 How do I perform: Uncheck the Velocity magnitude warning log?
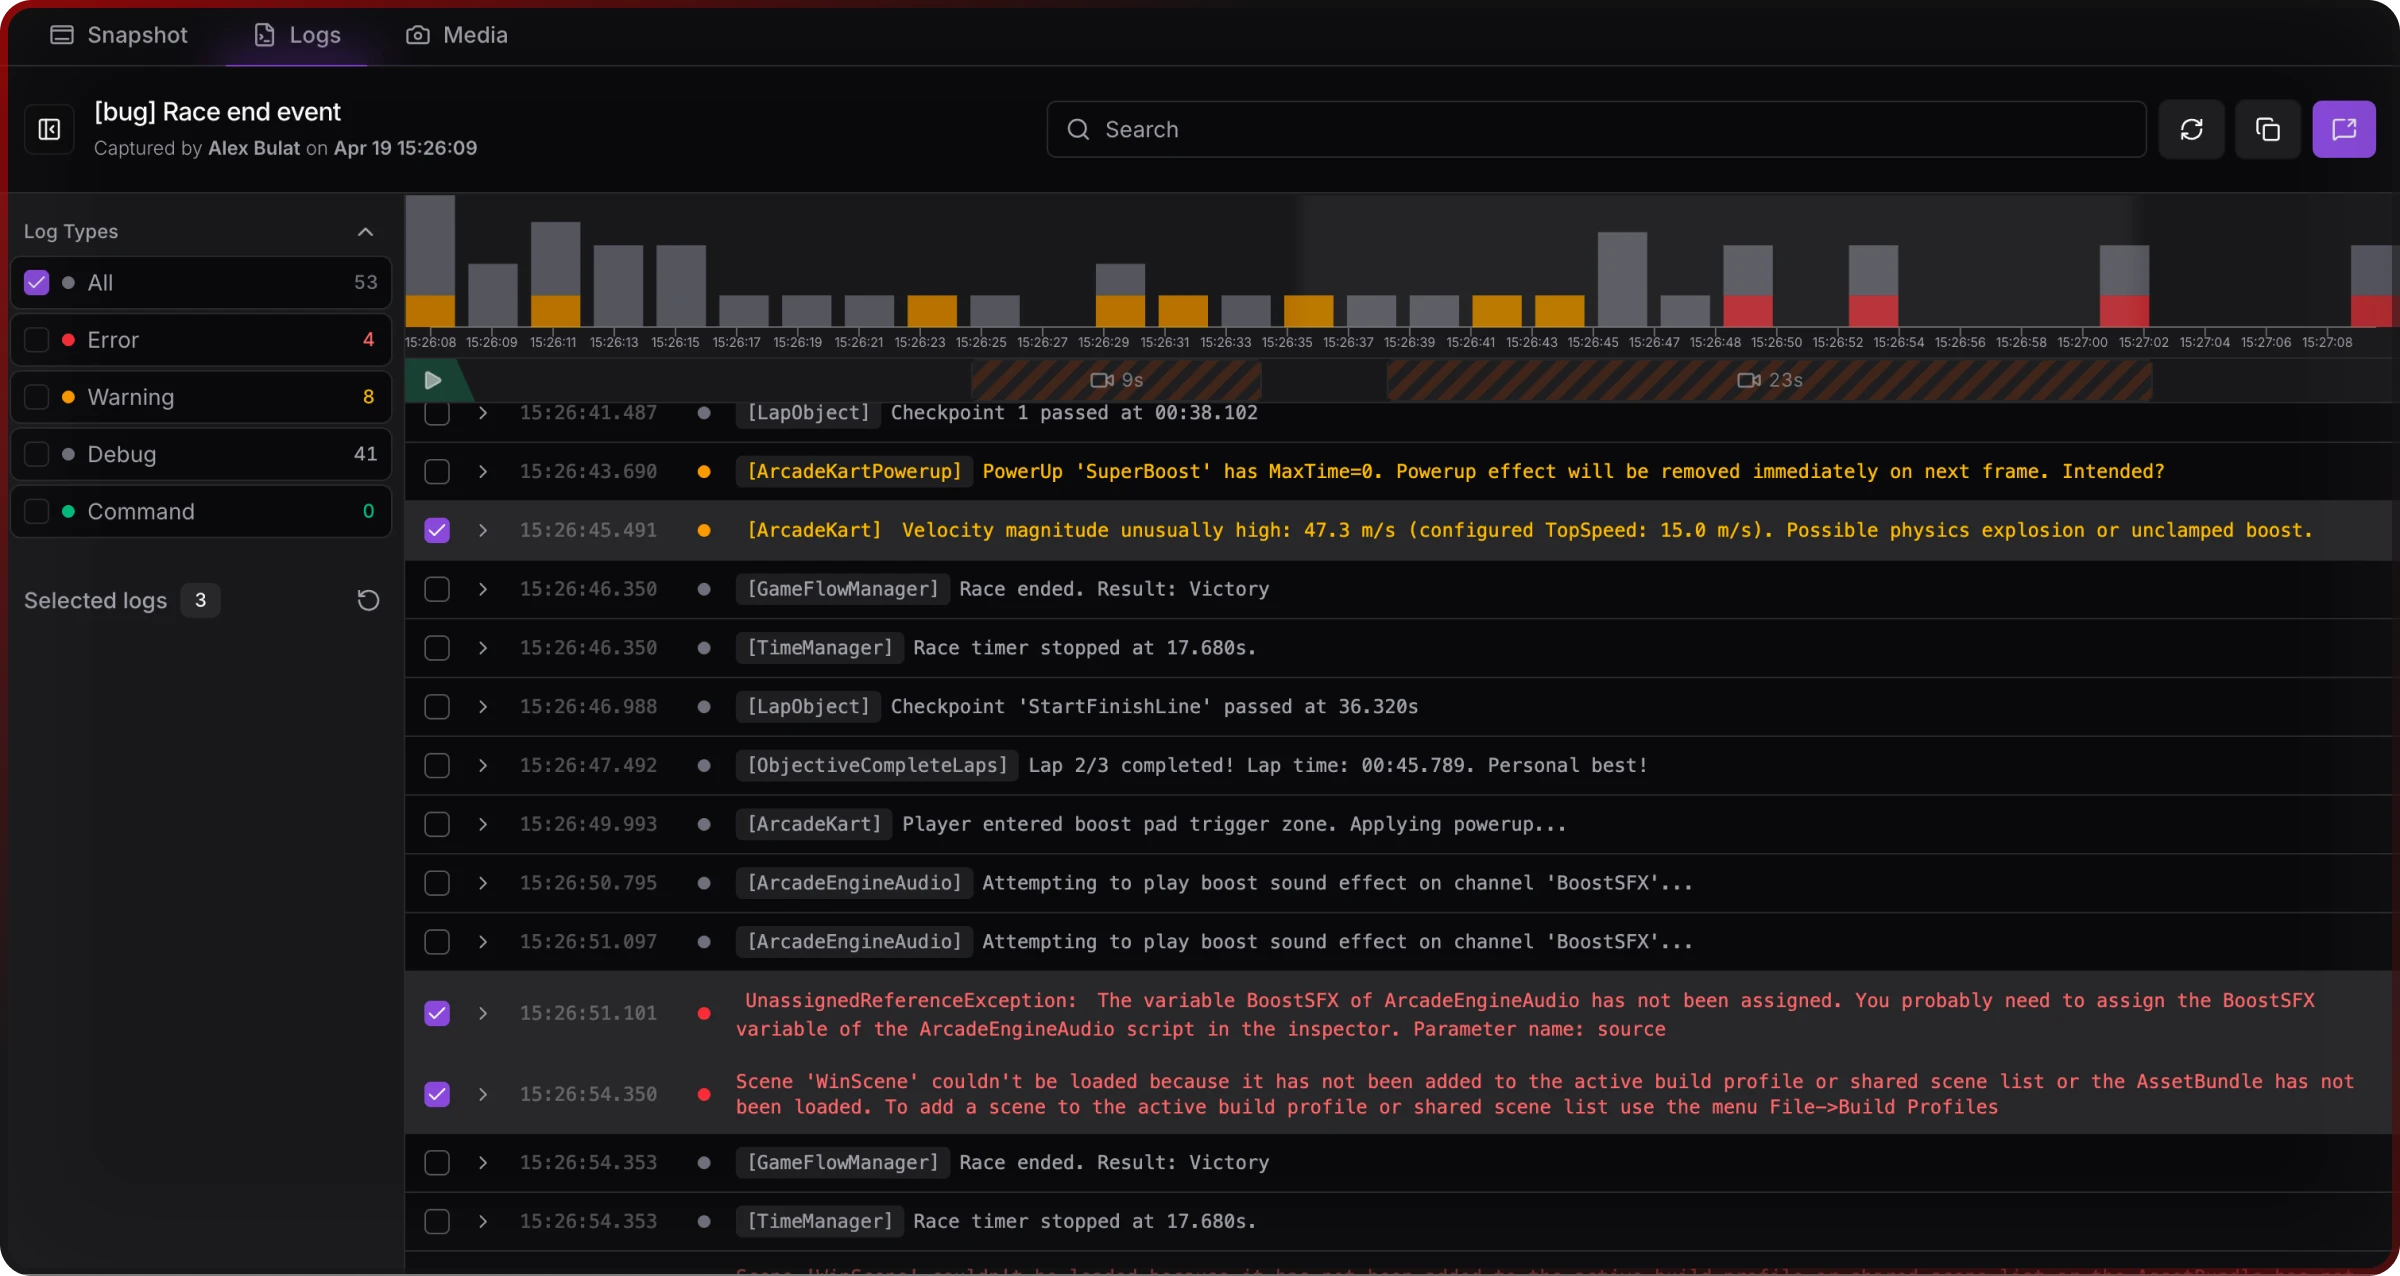coord(437,530)
